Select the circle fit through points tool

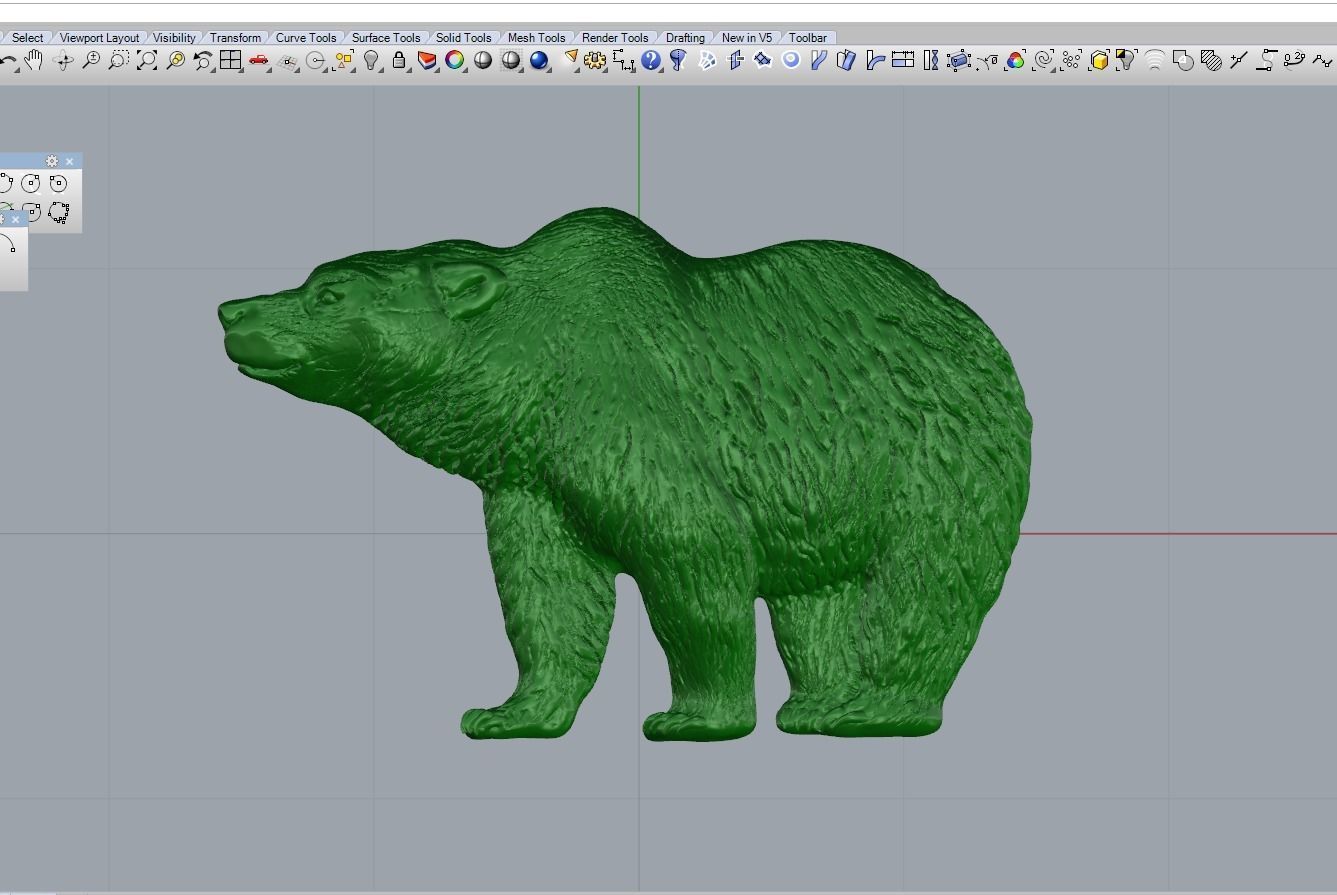pos(58,212)
